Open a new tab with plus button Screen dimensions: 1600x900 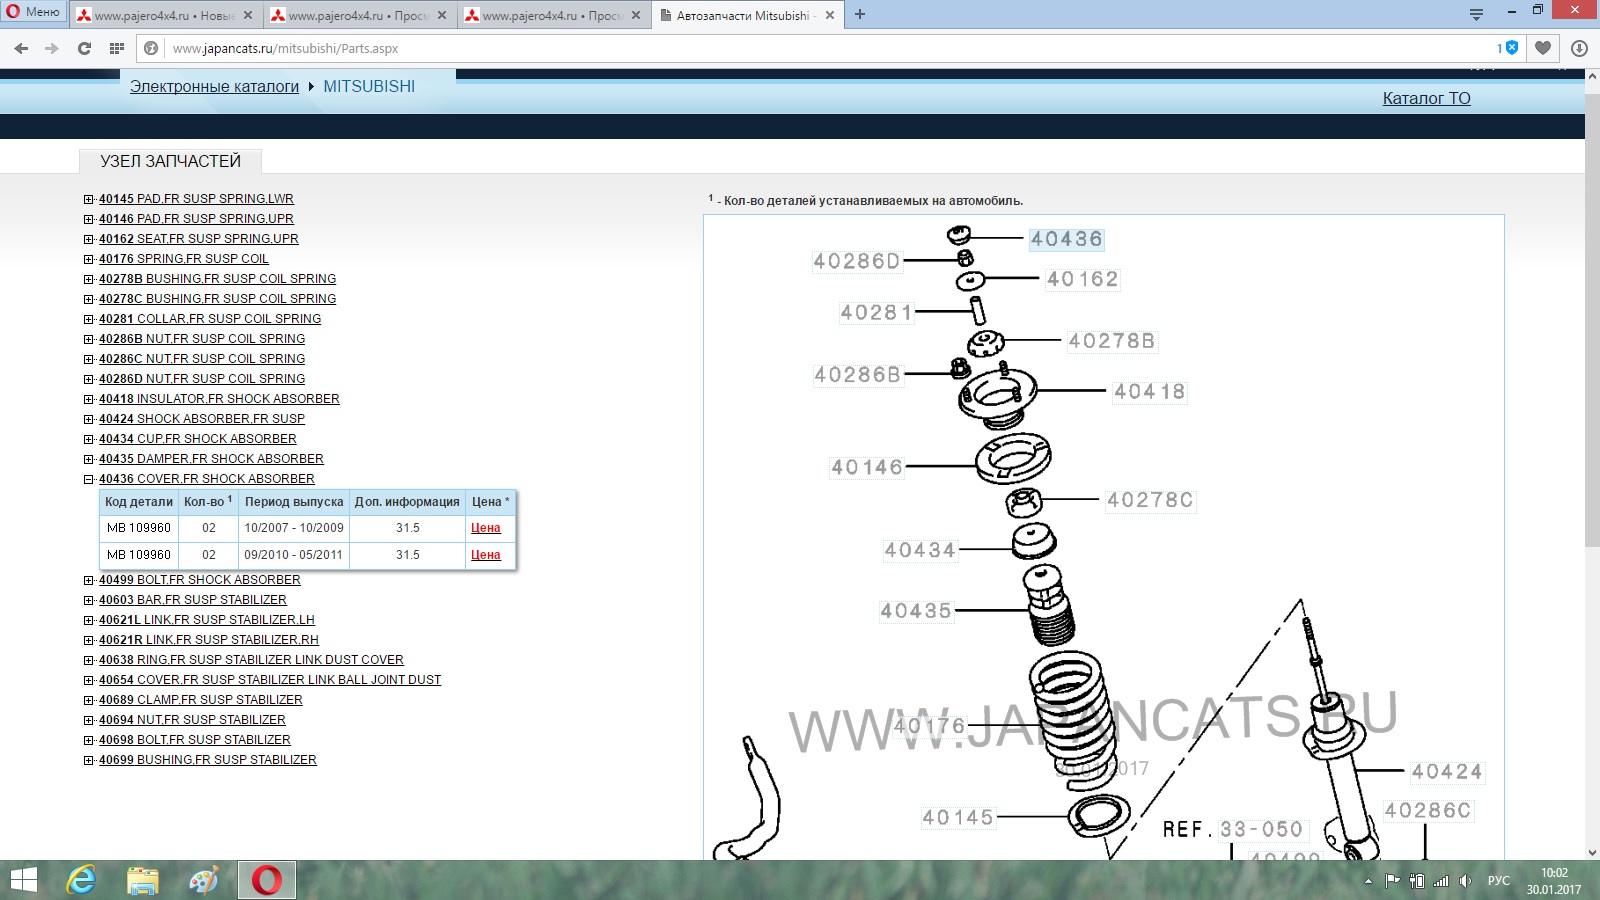point(860,15)
